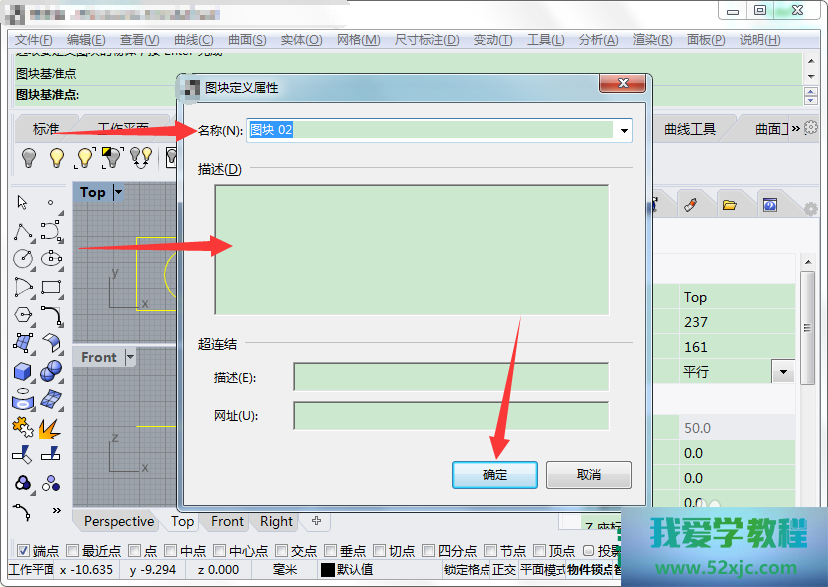Switch to the Perspective viewport tab
This screenshot has height=587, width=828.
(118, 521)
